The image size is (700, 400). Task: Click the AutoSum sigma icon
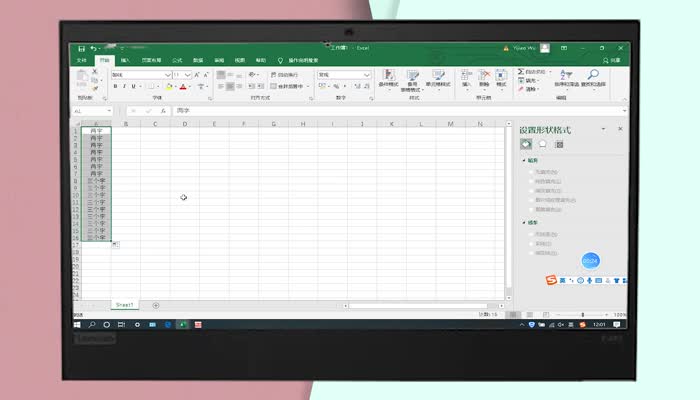tap(521, 71)
